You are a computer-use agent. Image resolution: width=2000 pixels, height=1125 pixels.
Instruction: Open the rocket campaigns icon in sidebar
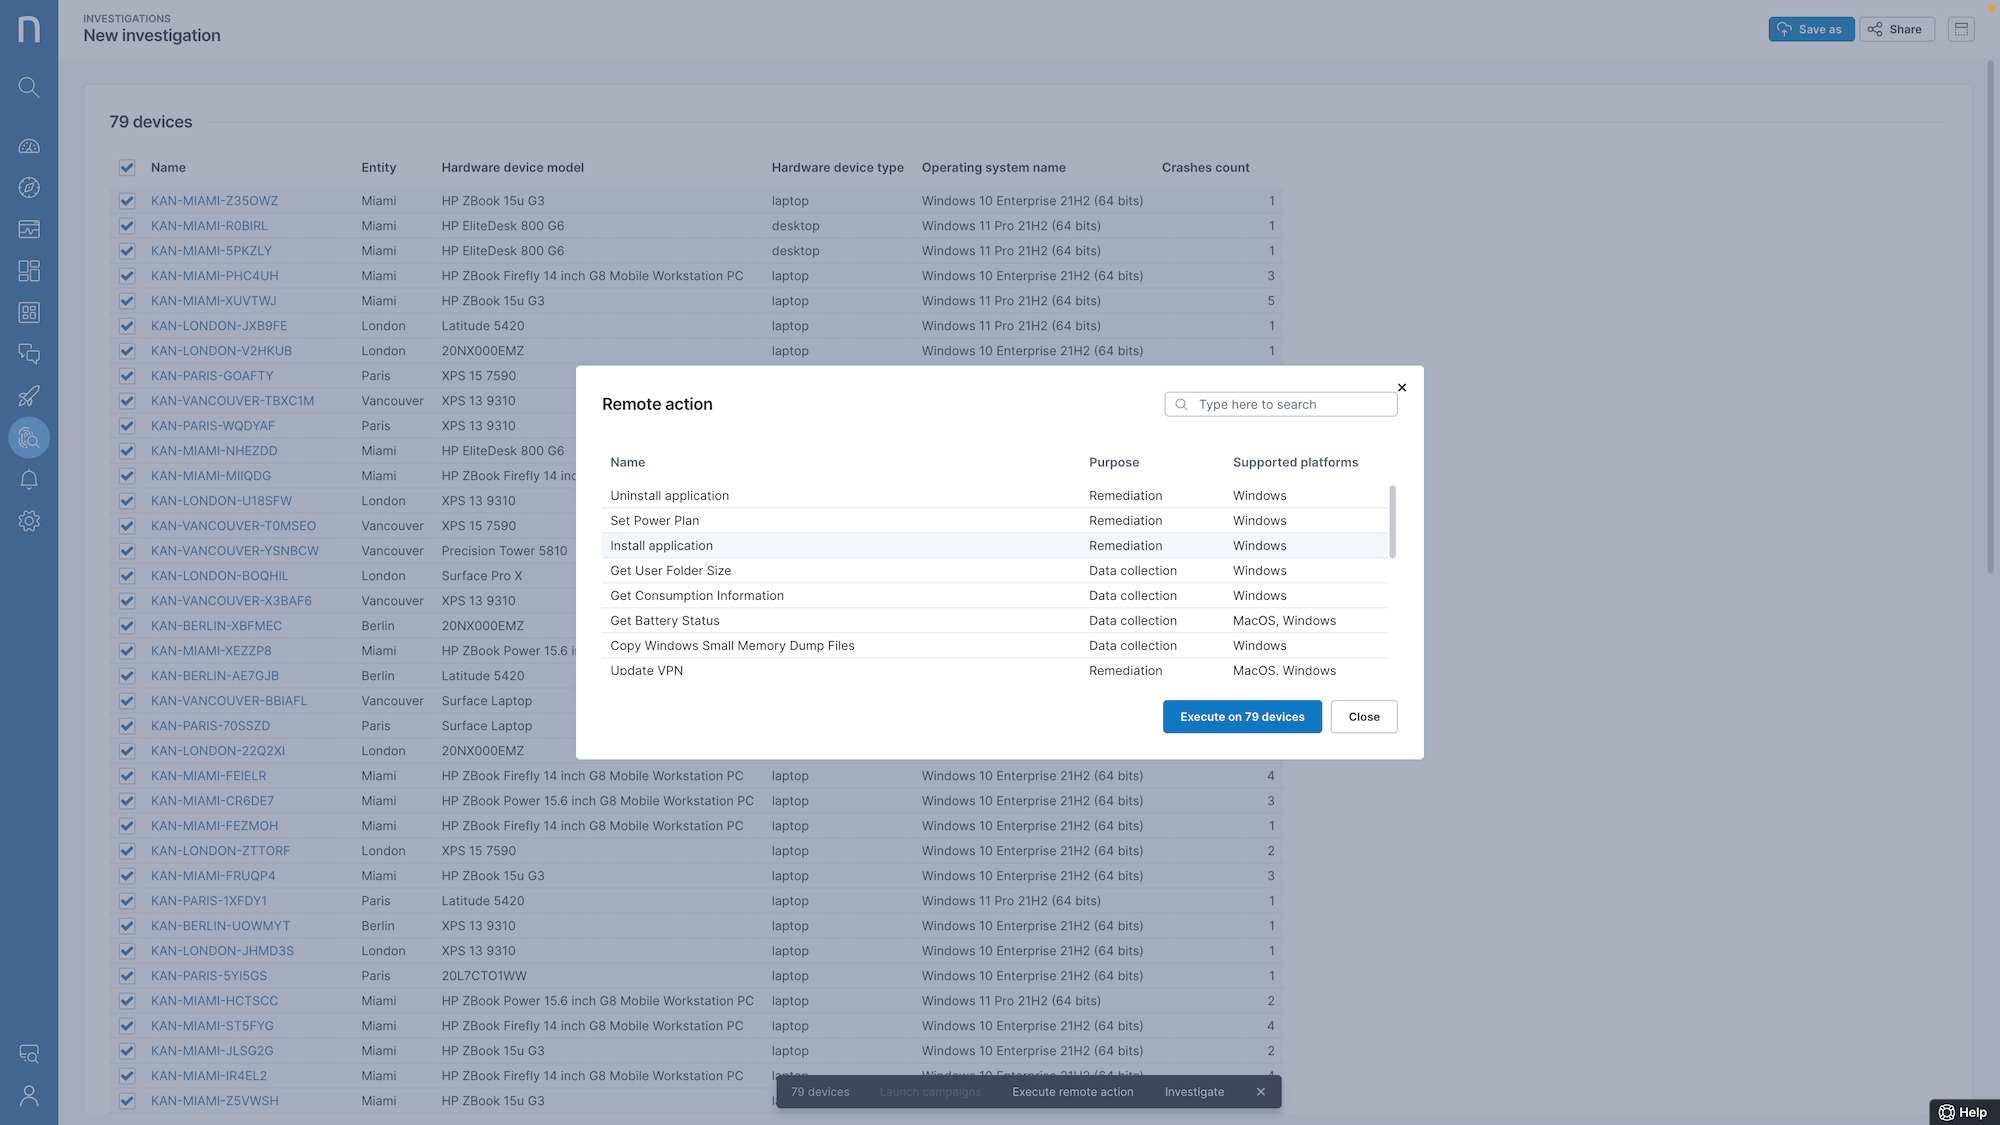point(29,396)
